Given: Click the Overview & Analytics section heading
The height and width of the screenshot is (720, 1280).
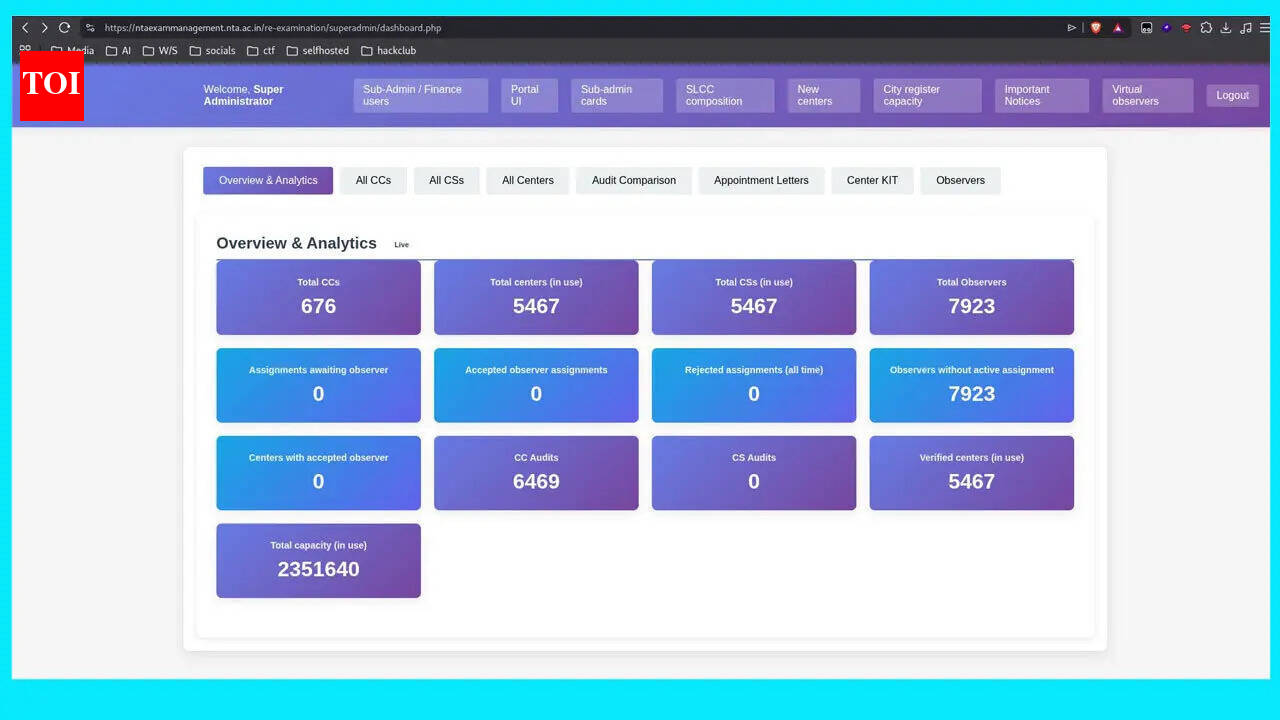Looking at the screenshot, I should [x=296, y=243].
